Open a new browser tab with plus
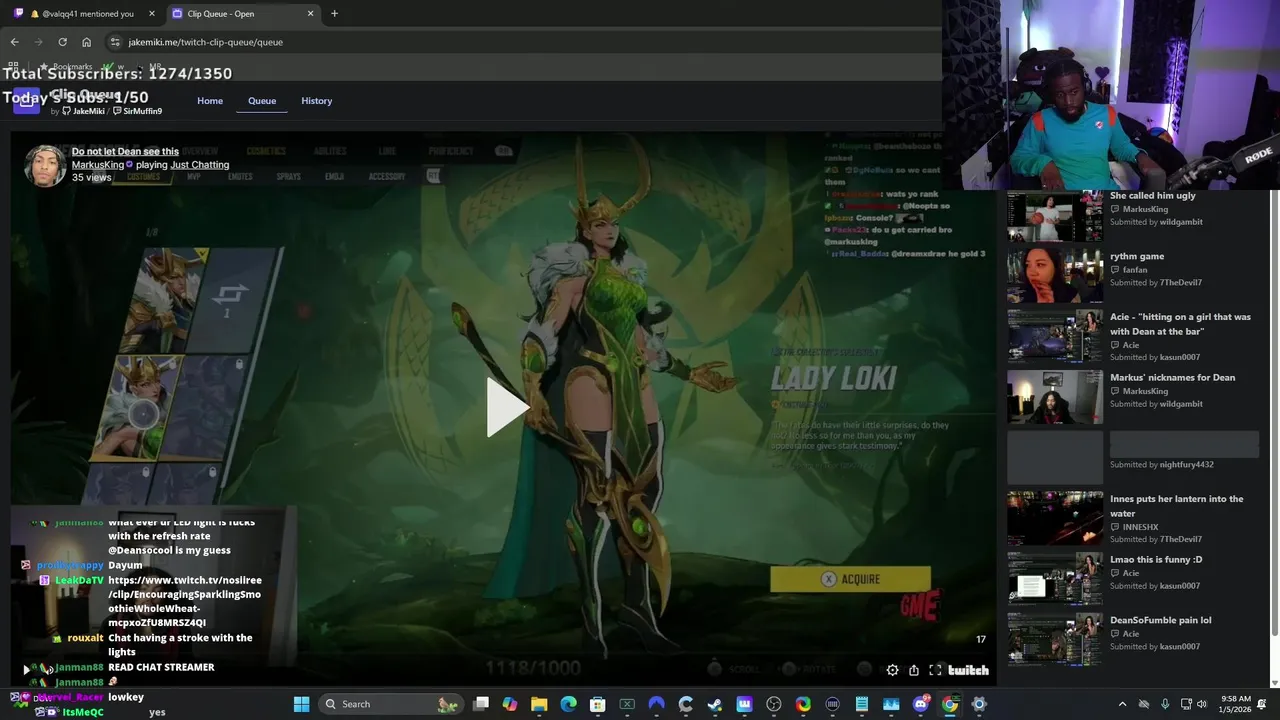Viewport: 1280px width, 720px height. 334,14
